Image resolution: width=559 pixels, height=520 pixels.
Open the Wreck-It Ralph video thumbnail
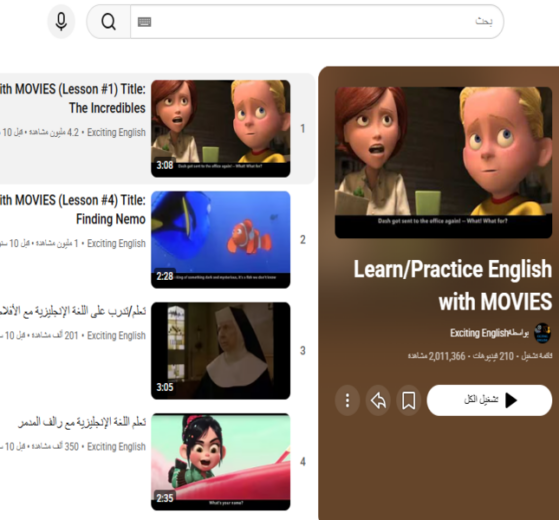click(x=221, y=462)
